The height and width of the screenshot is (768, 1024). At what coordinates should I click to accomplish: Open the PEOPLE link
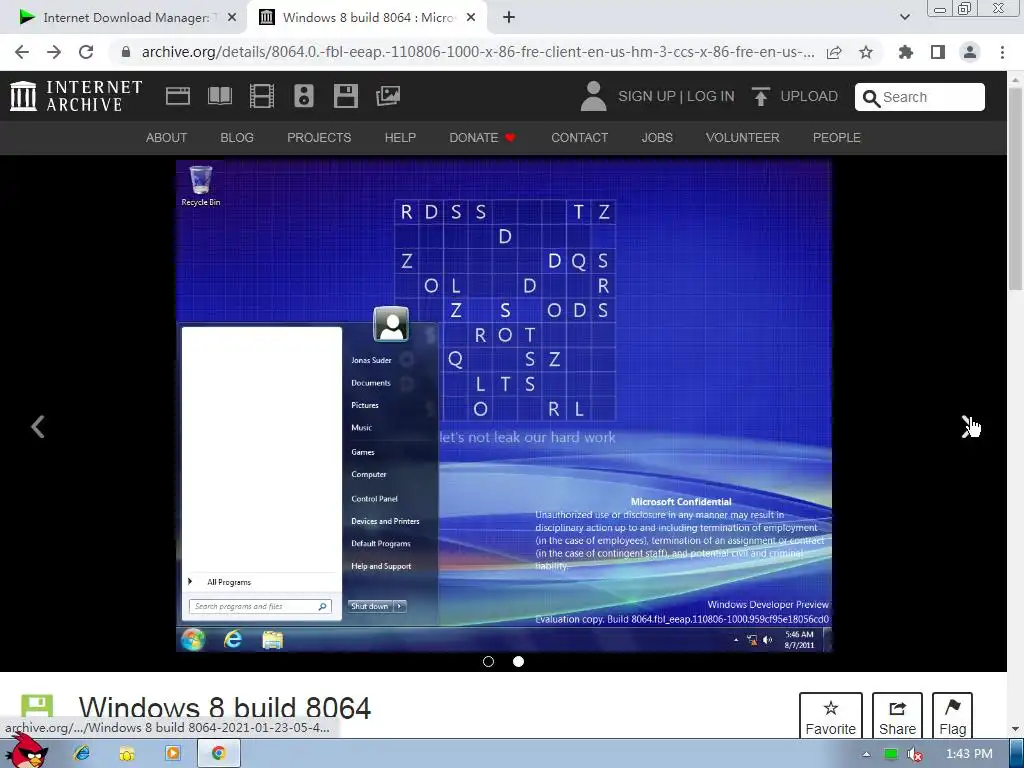(x=837, y=138)
